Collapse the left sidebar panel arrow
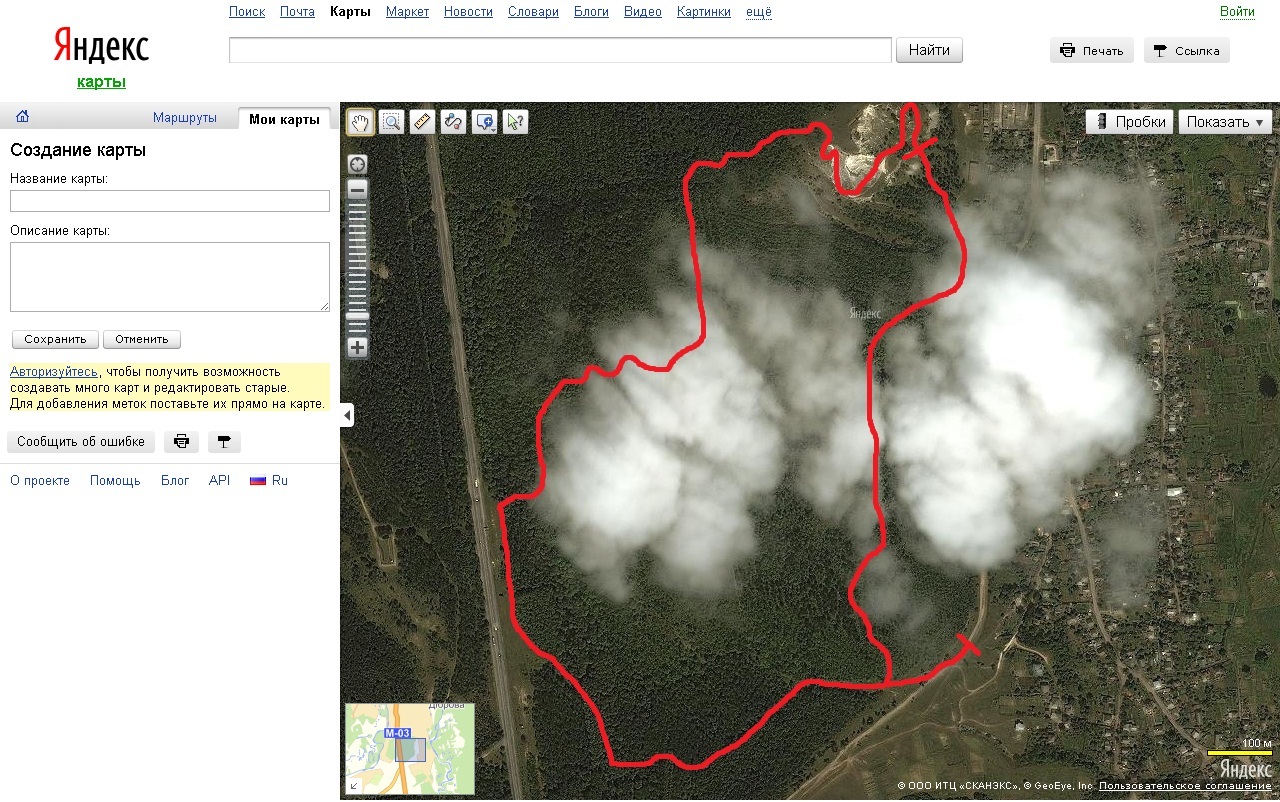The width and height of the screenshot is (1280, 802). pos(347,414)
